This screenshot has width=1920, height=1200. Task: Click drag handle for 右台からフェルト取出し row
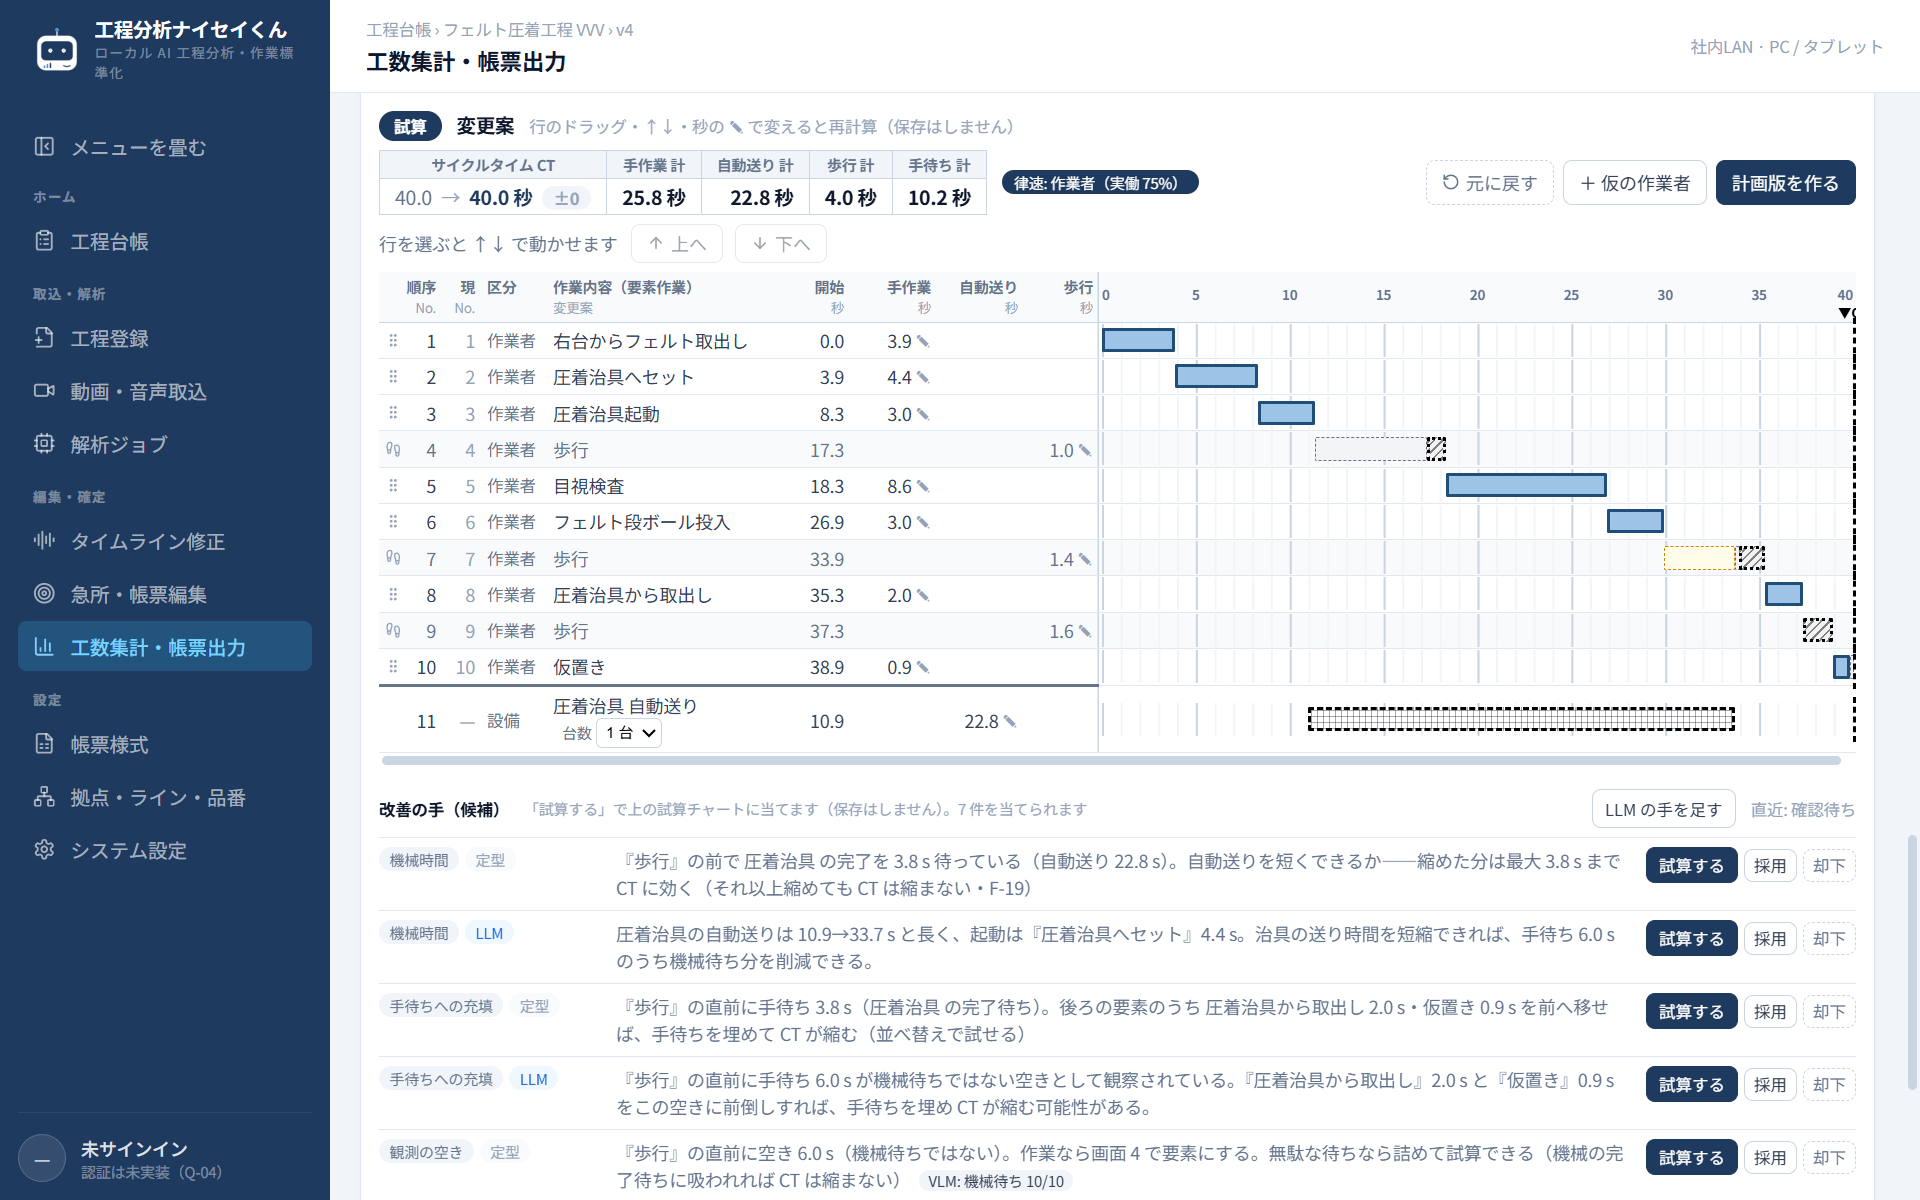(393, 341)
